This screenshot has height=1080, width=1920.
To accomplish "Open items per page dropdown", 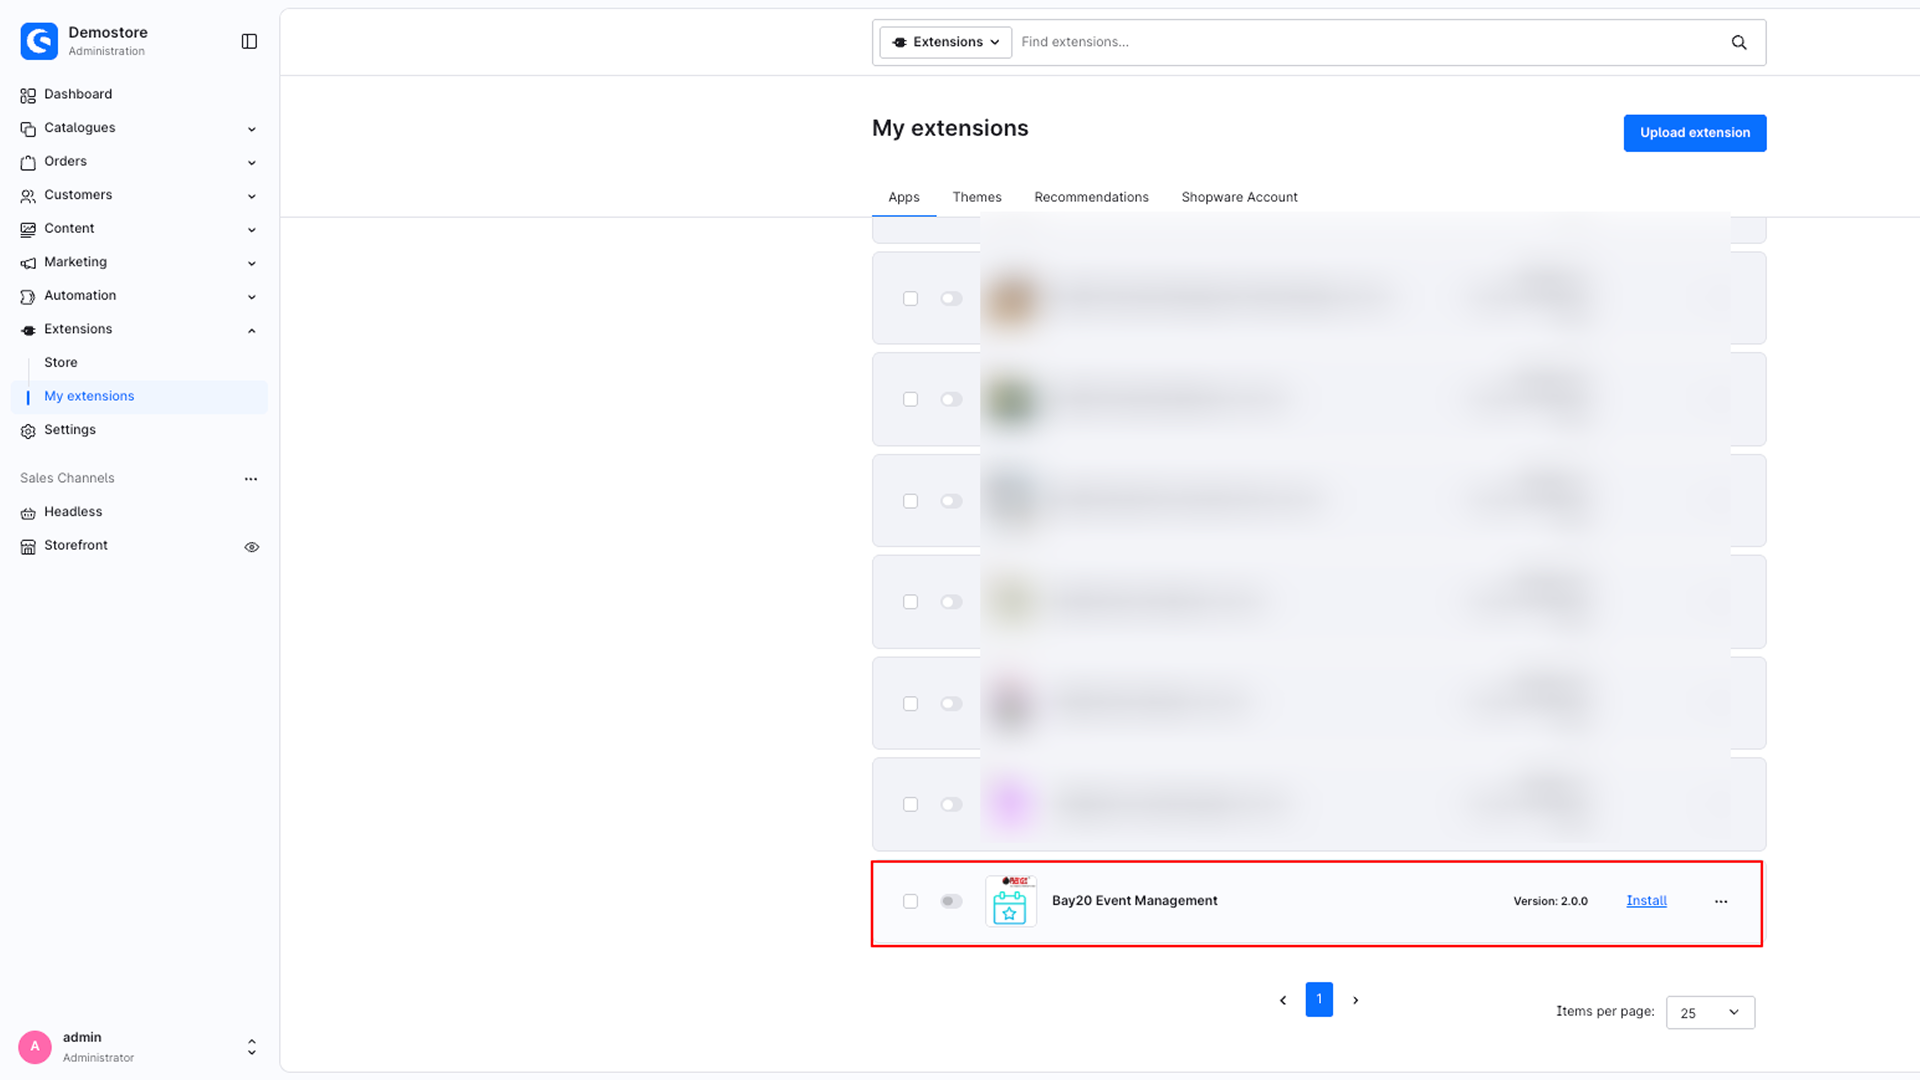I will (x=1710, y=1013).
